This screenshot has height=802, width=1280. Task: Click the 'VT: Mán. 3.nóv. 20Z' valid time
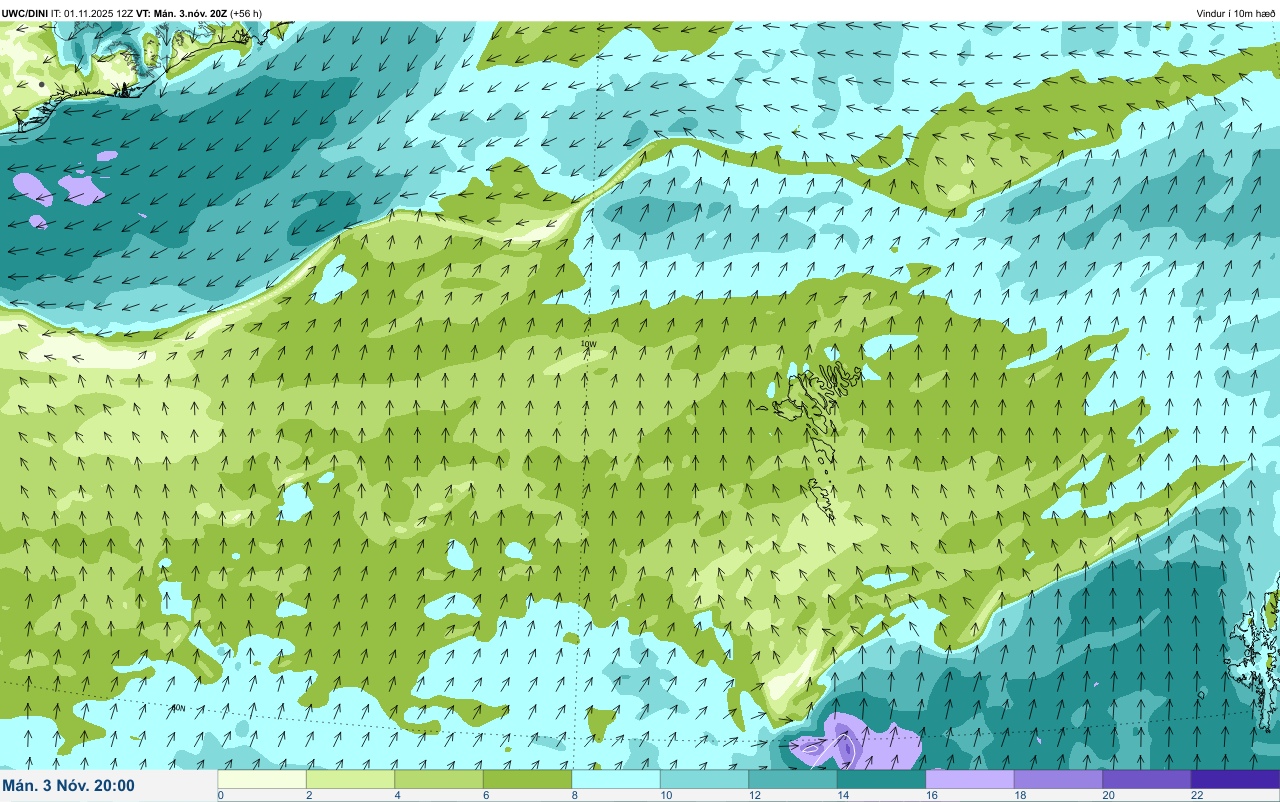click(181, 13)
